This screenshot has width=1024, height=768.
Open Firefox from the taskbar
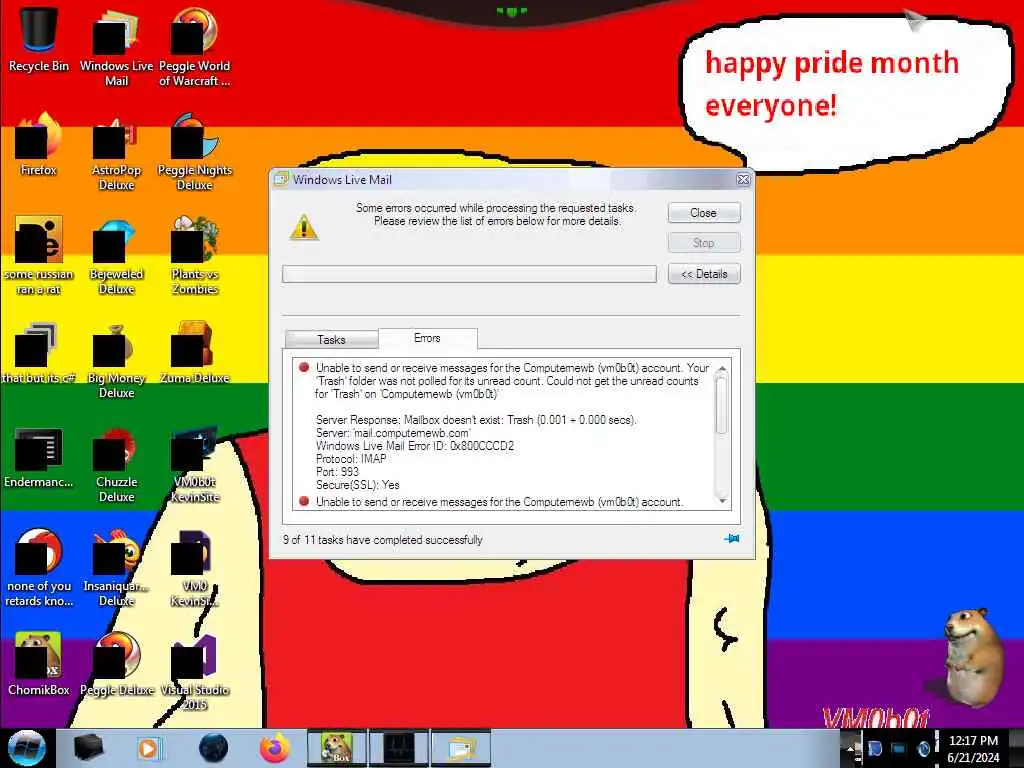274,748
